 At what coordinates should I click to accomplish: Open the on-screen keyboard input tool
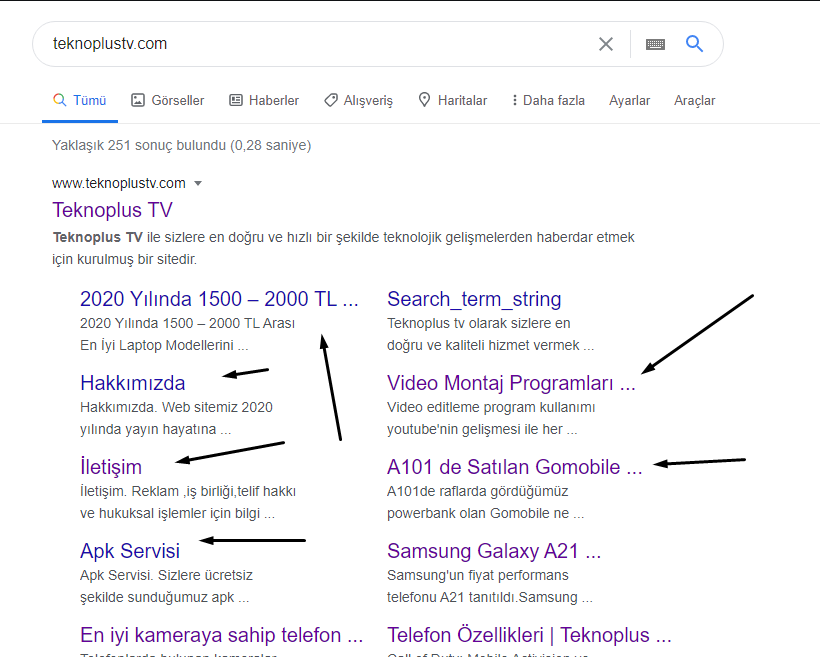(x=655, y=44)
